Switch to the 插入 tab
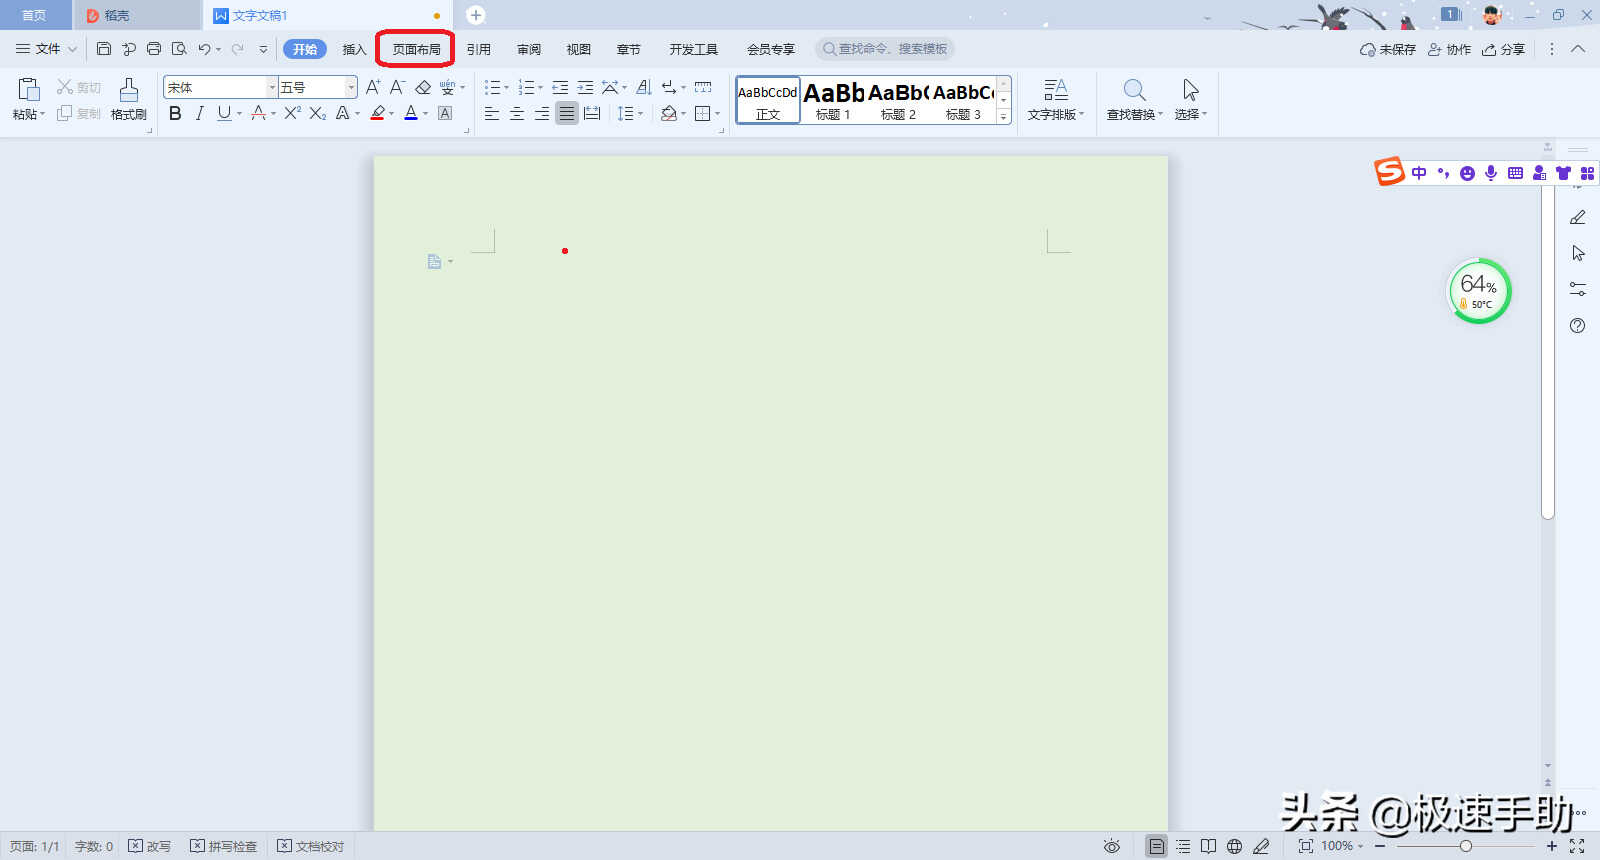The width and height of the screenshot is (1600, 860). coord(354,49)
